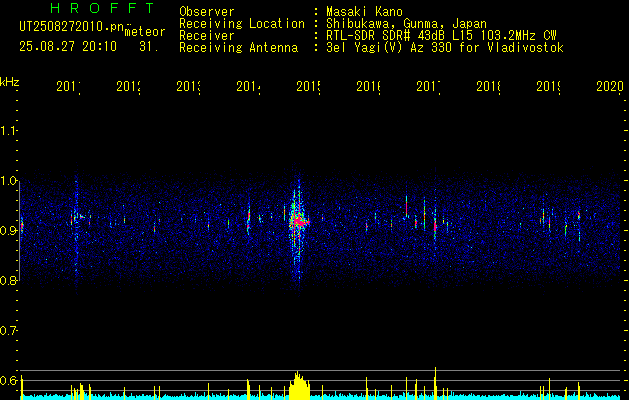This screenshot has width=629, height=400.
Task: Click the timestamp 25.08.27 20:10
Action: click(68, 47)
